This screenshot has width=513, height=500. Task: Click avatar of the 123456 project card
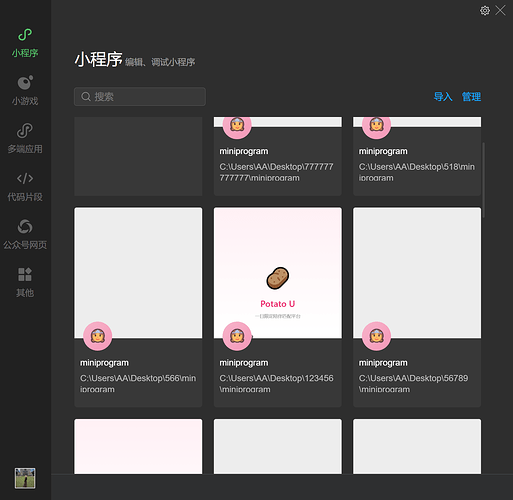click(237, 336)
